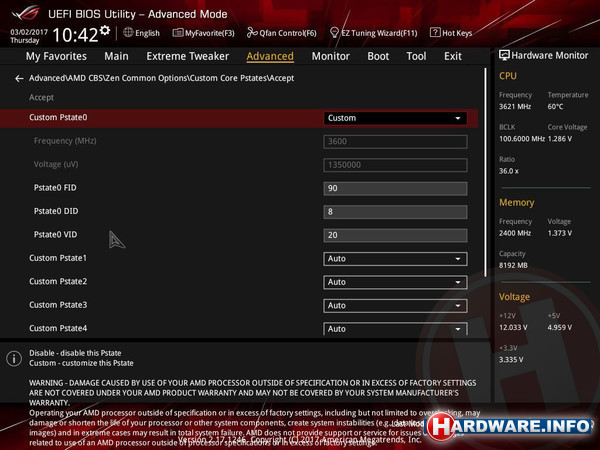Image resolution: width=600 pixels, height=450 pixels.
Task: Open the Custom Pstate1 Auto dropdown
Action: [395, 259]
